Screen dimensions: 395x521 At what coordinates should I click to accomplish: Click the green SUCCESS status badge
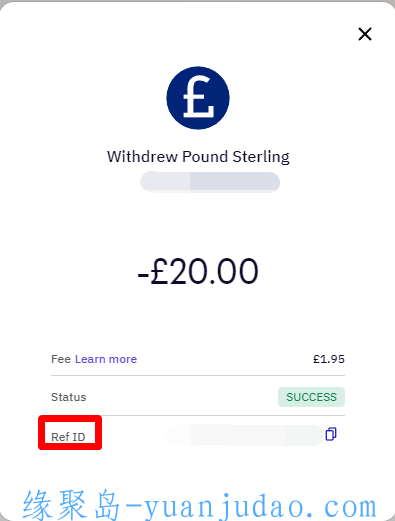(311, 397)
